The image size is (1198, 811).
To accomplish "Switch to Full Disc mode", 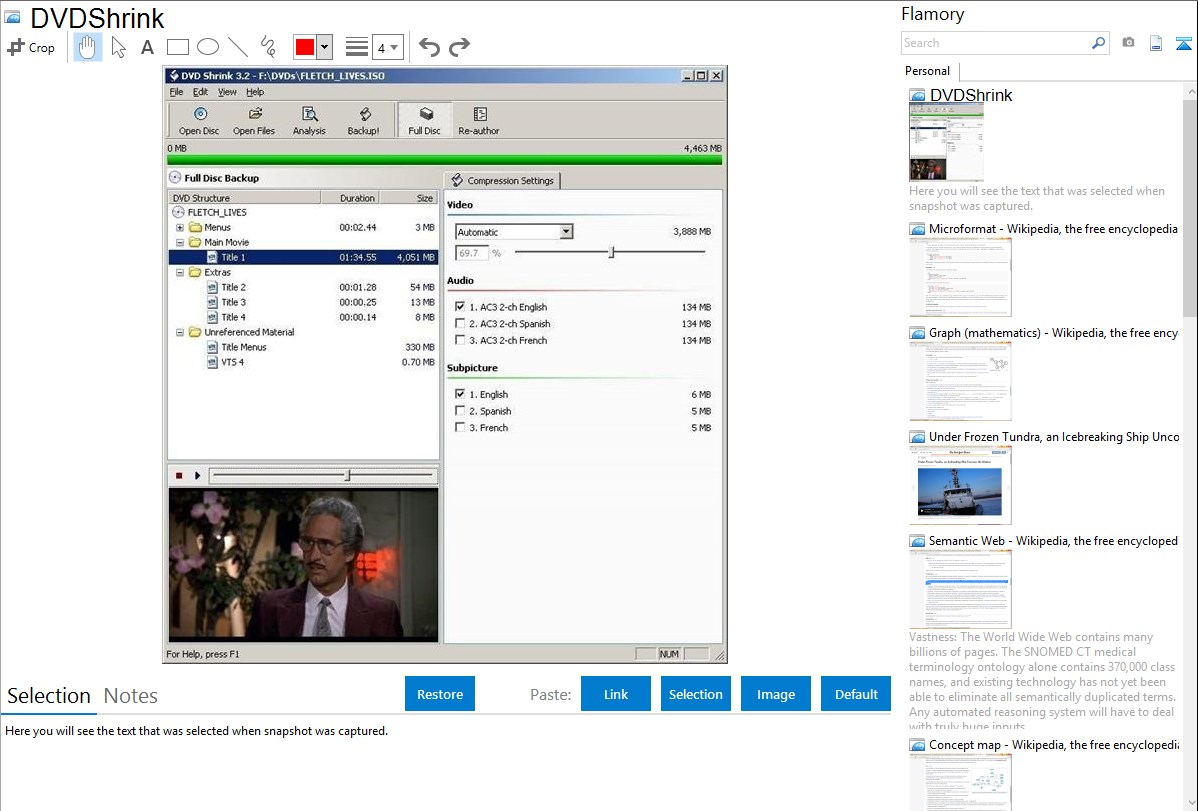I will pyautogui.click(x=424, y=121).
